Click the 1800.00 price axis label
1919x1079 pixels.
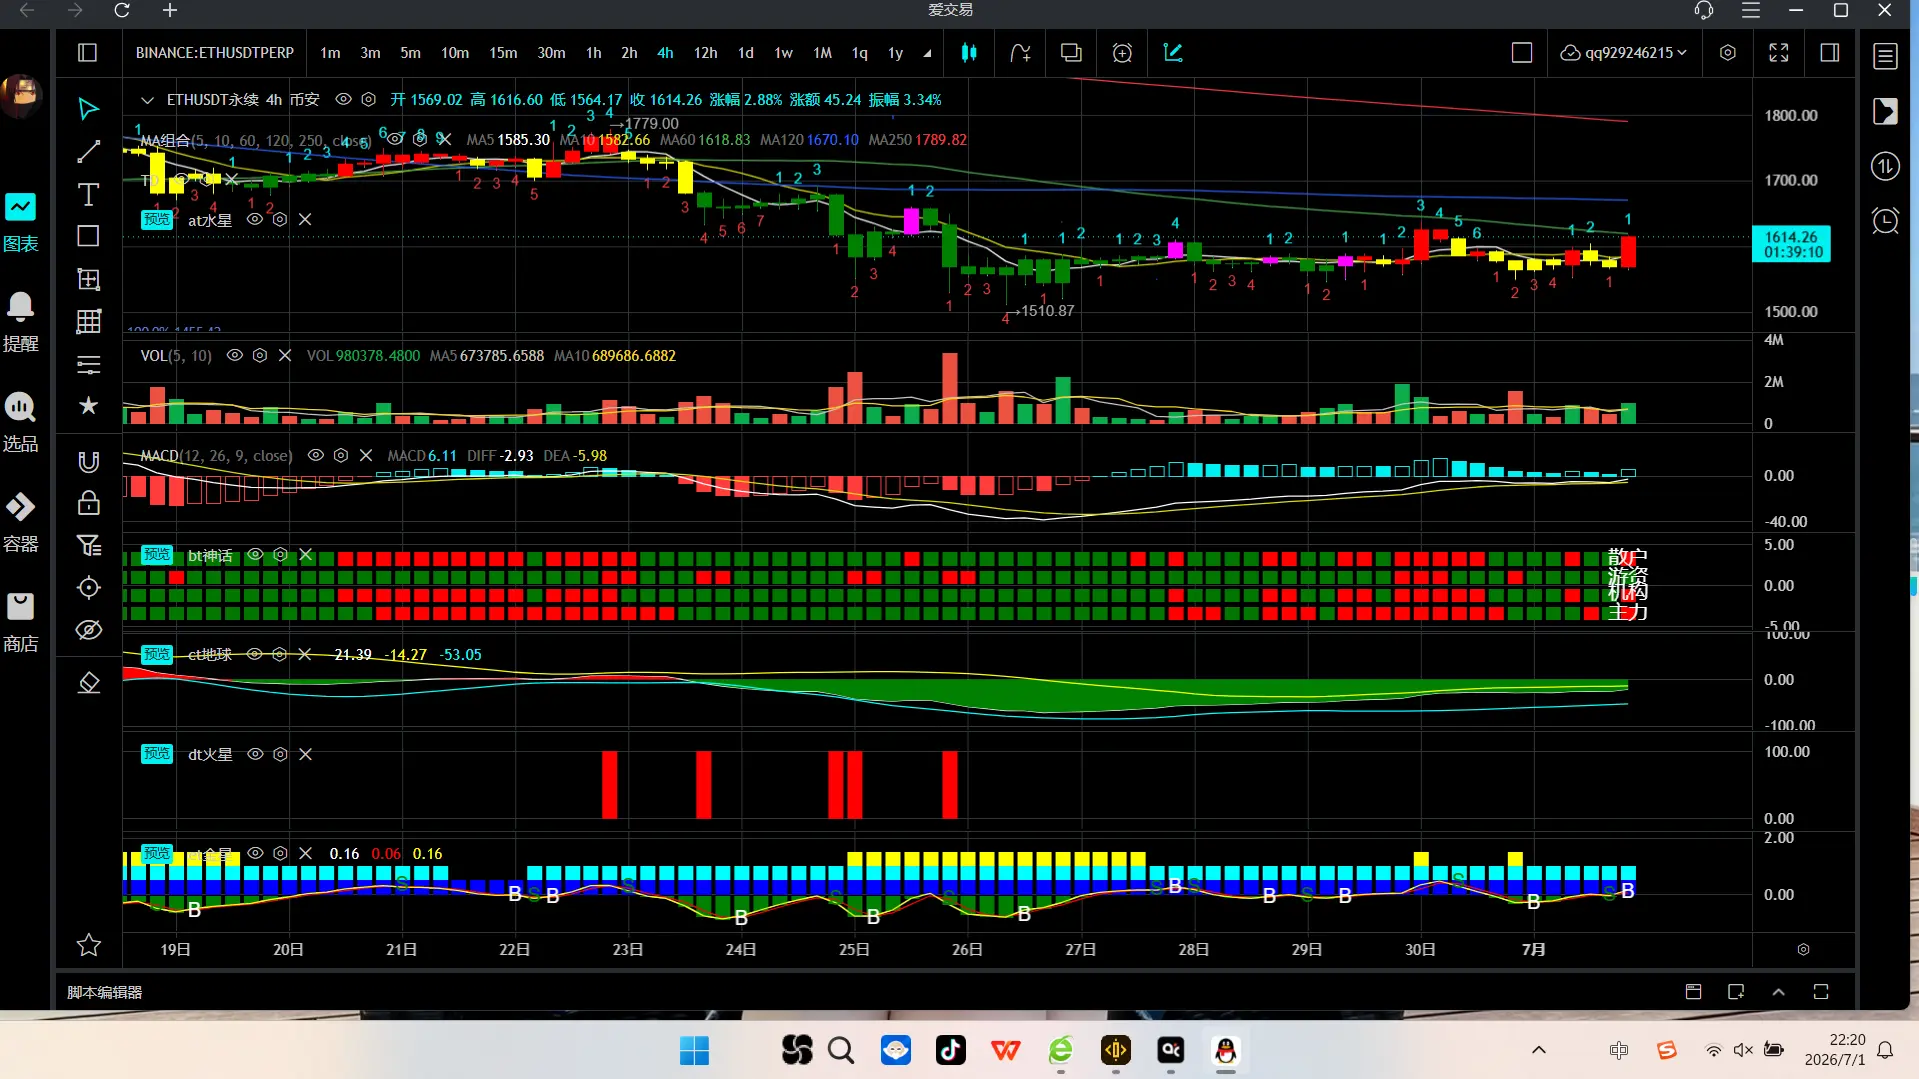click(1790, 116)
